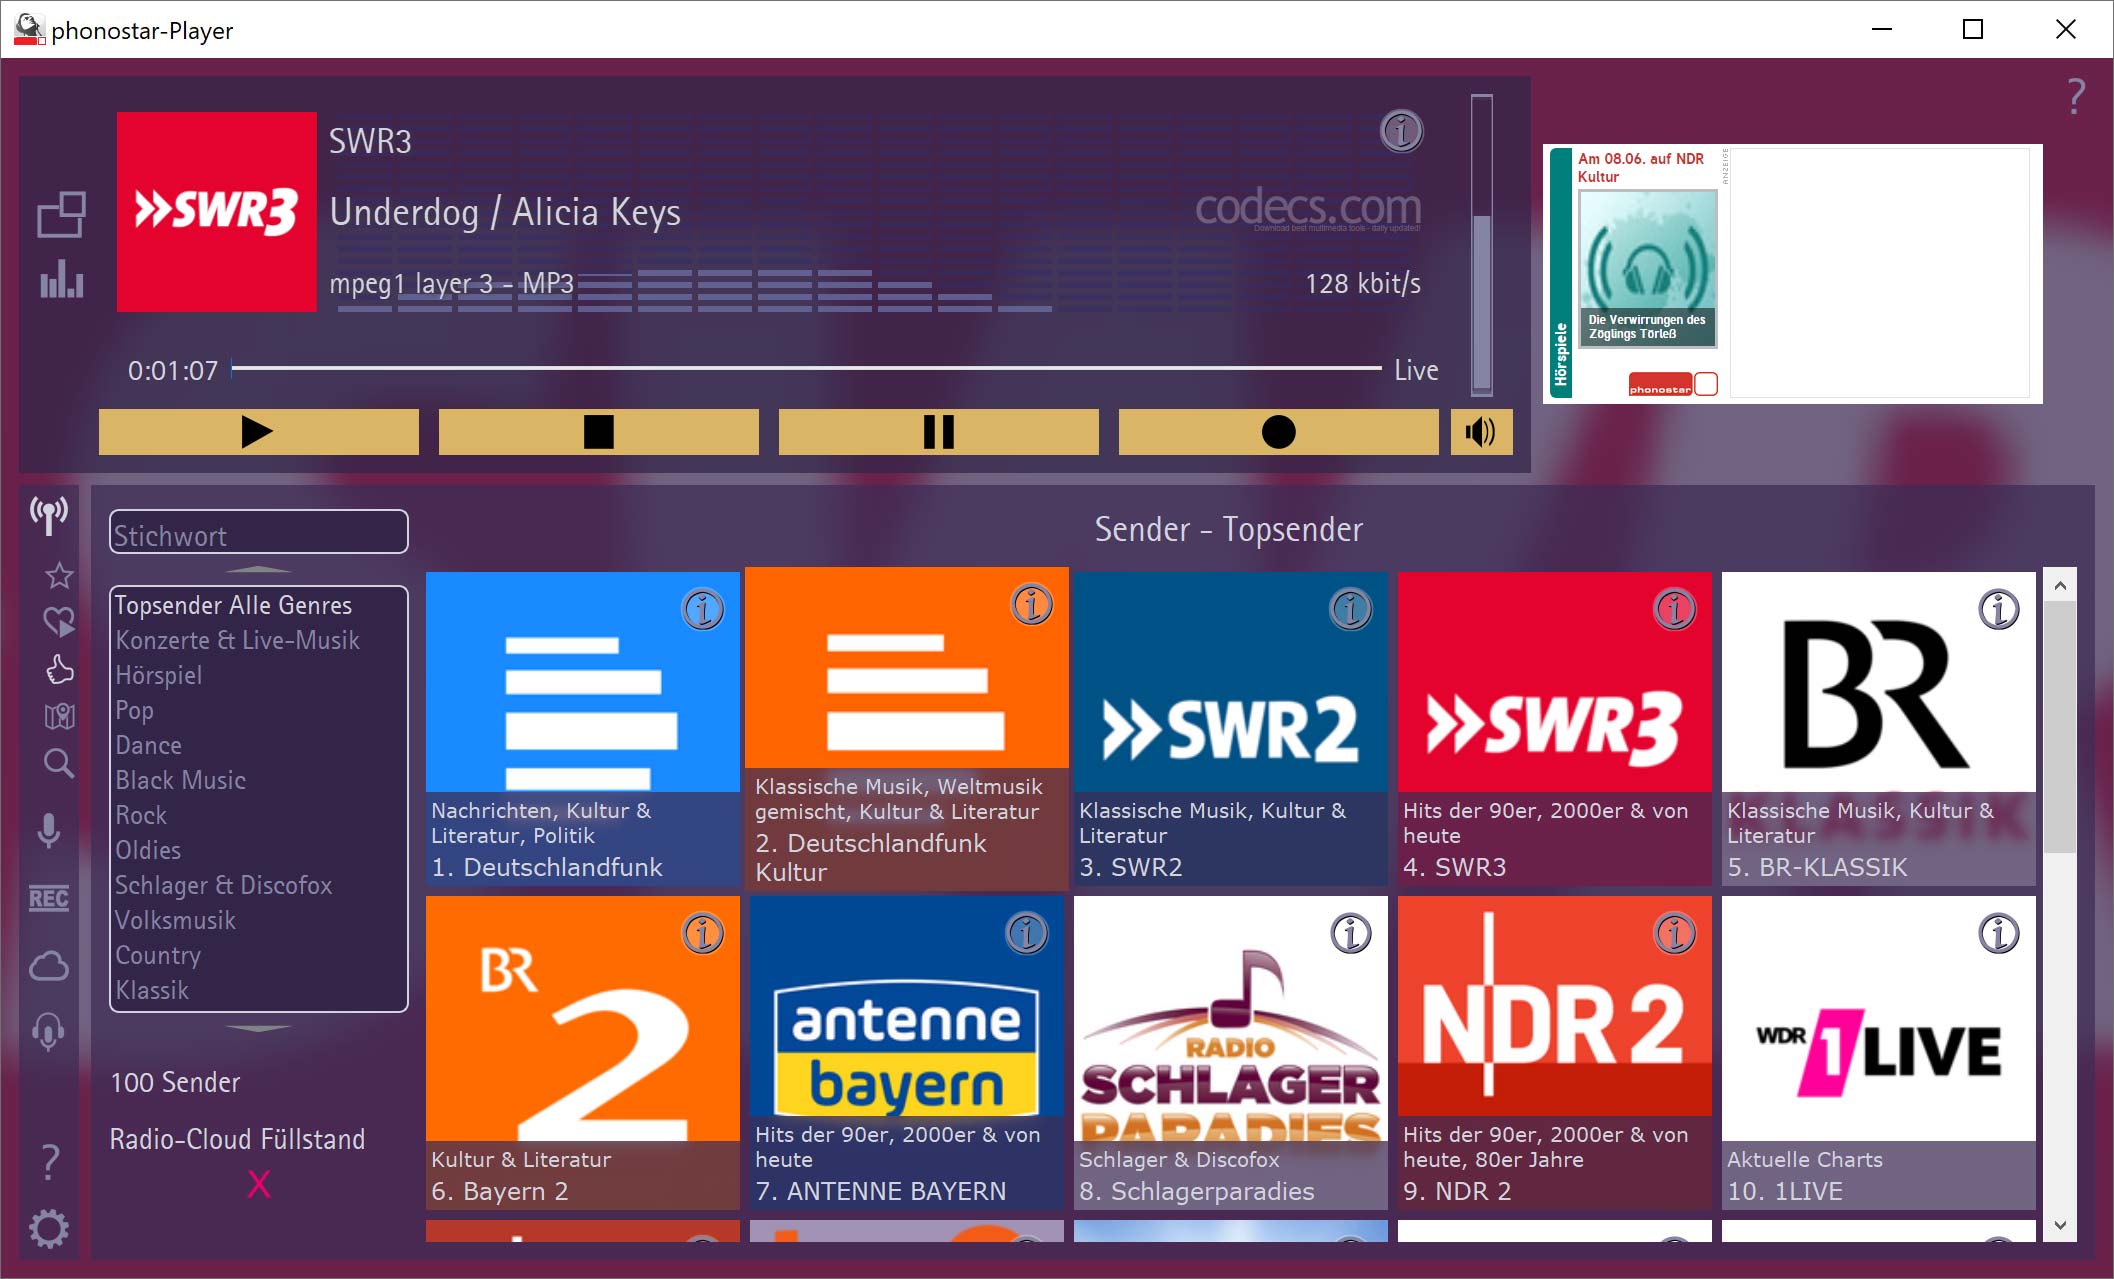2114x1279 pixels.
Task: Play SWR2 station tile
Action: pyautogui.click(x=1231, y=729)
